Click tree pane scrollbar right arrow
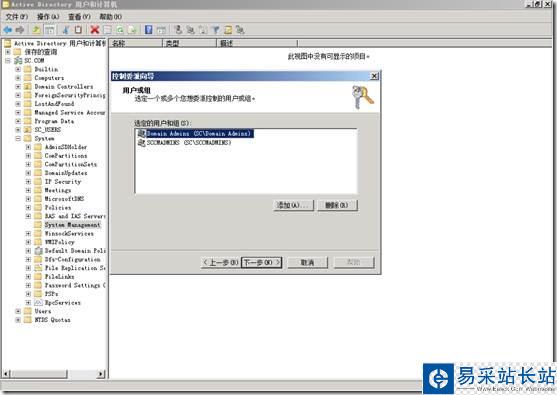Viewport: 557px width, 395px height. [x=102, y=374]
